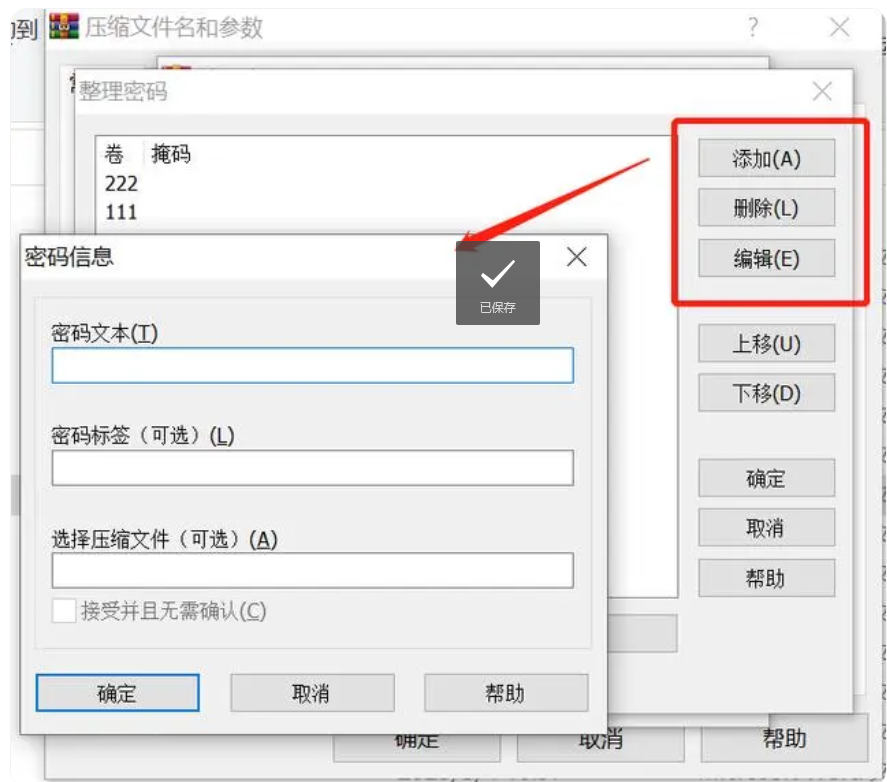Focus the 选择压缩文件（可选）(A) input field
887x782 pixels.
(312, 570)
